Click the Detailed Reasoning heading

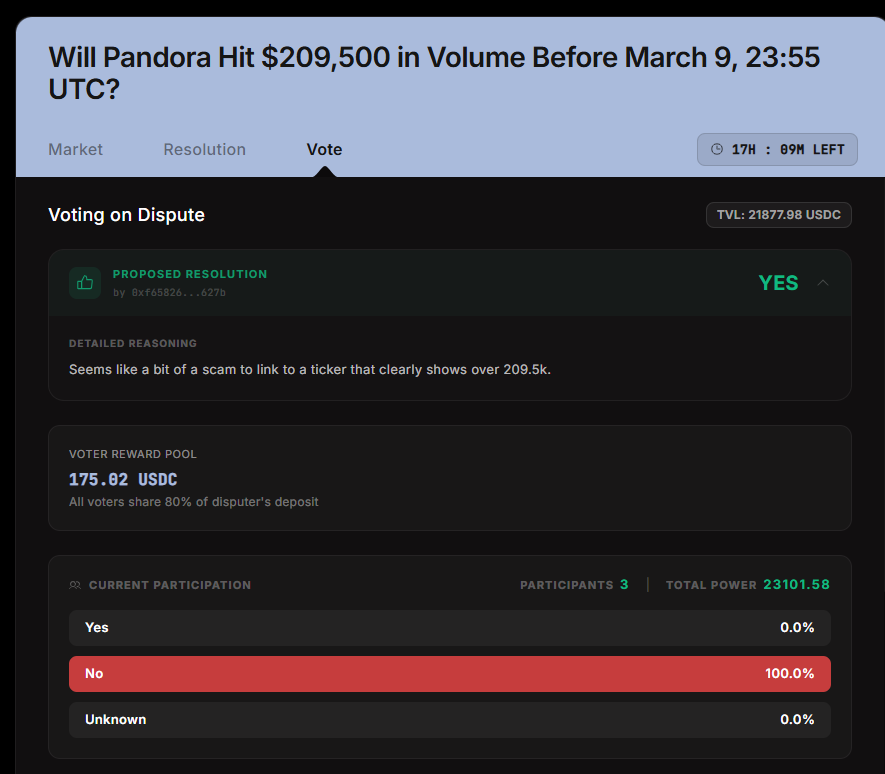[133, 343]
